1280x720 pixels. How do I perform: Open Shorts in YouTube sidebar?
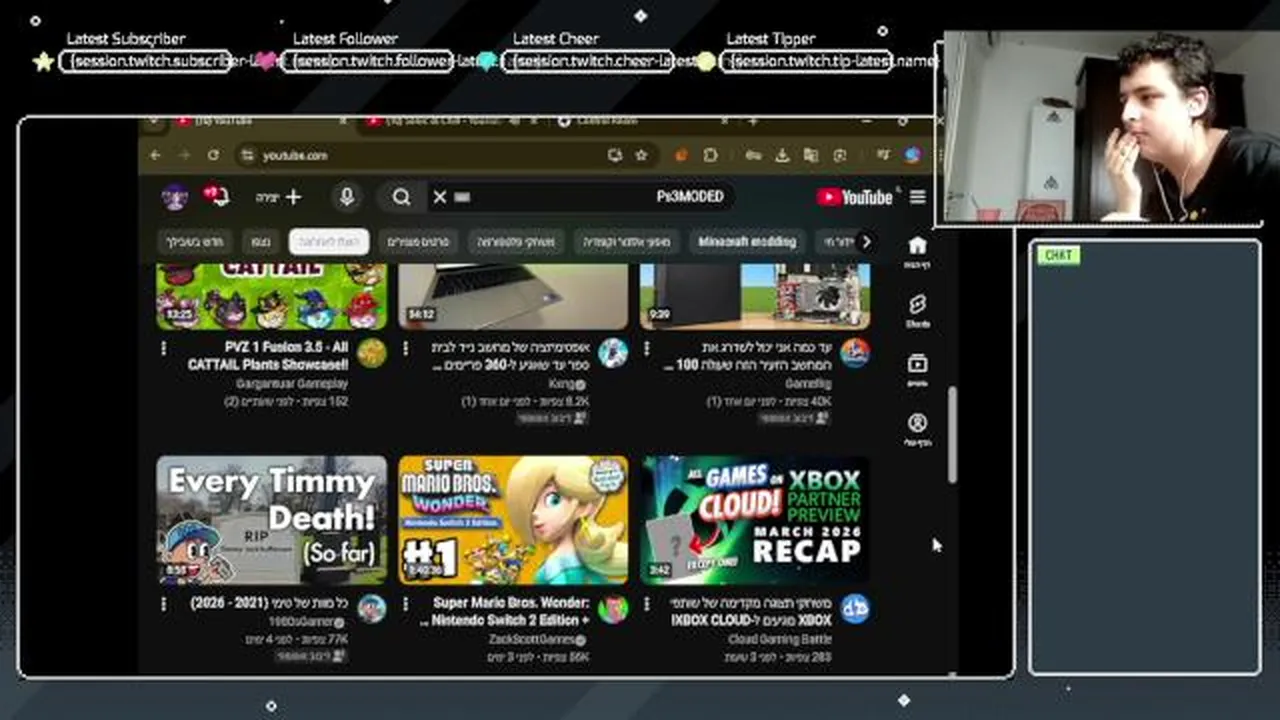click(917, 310)
